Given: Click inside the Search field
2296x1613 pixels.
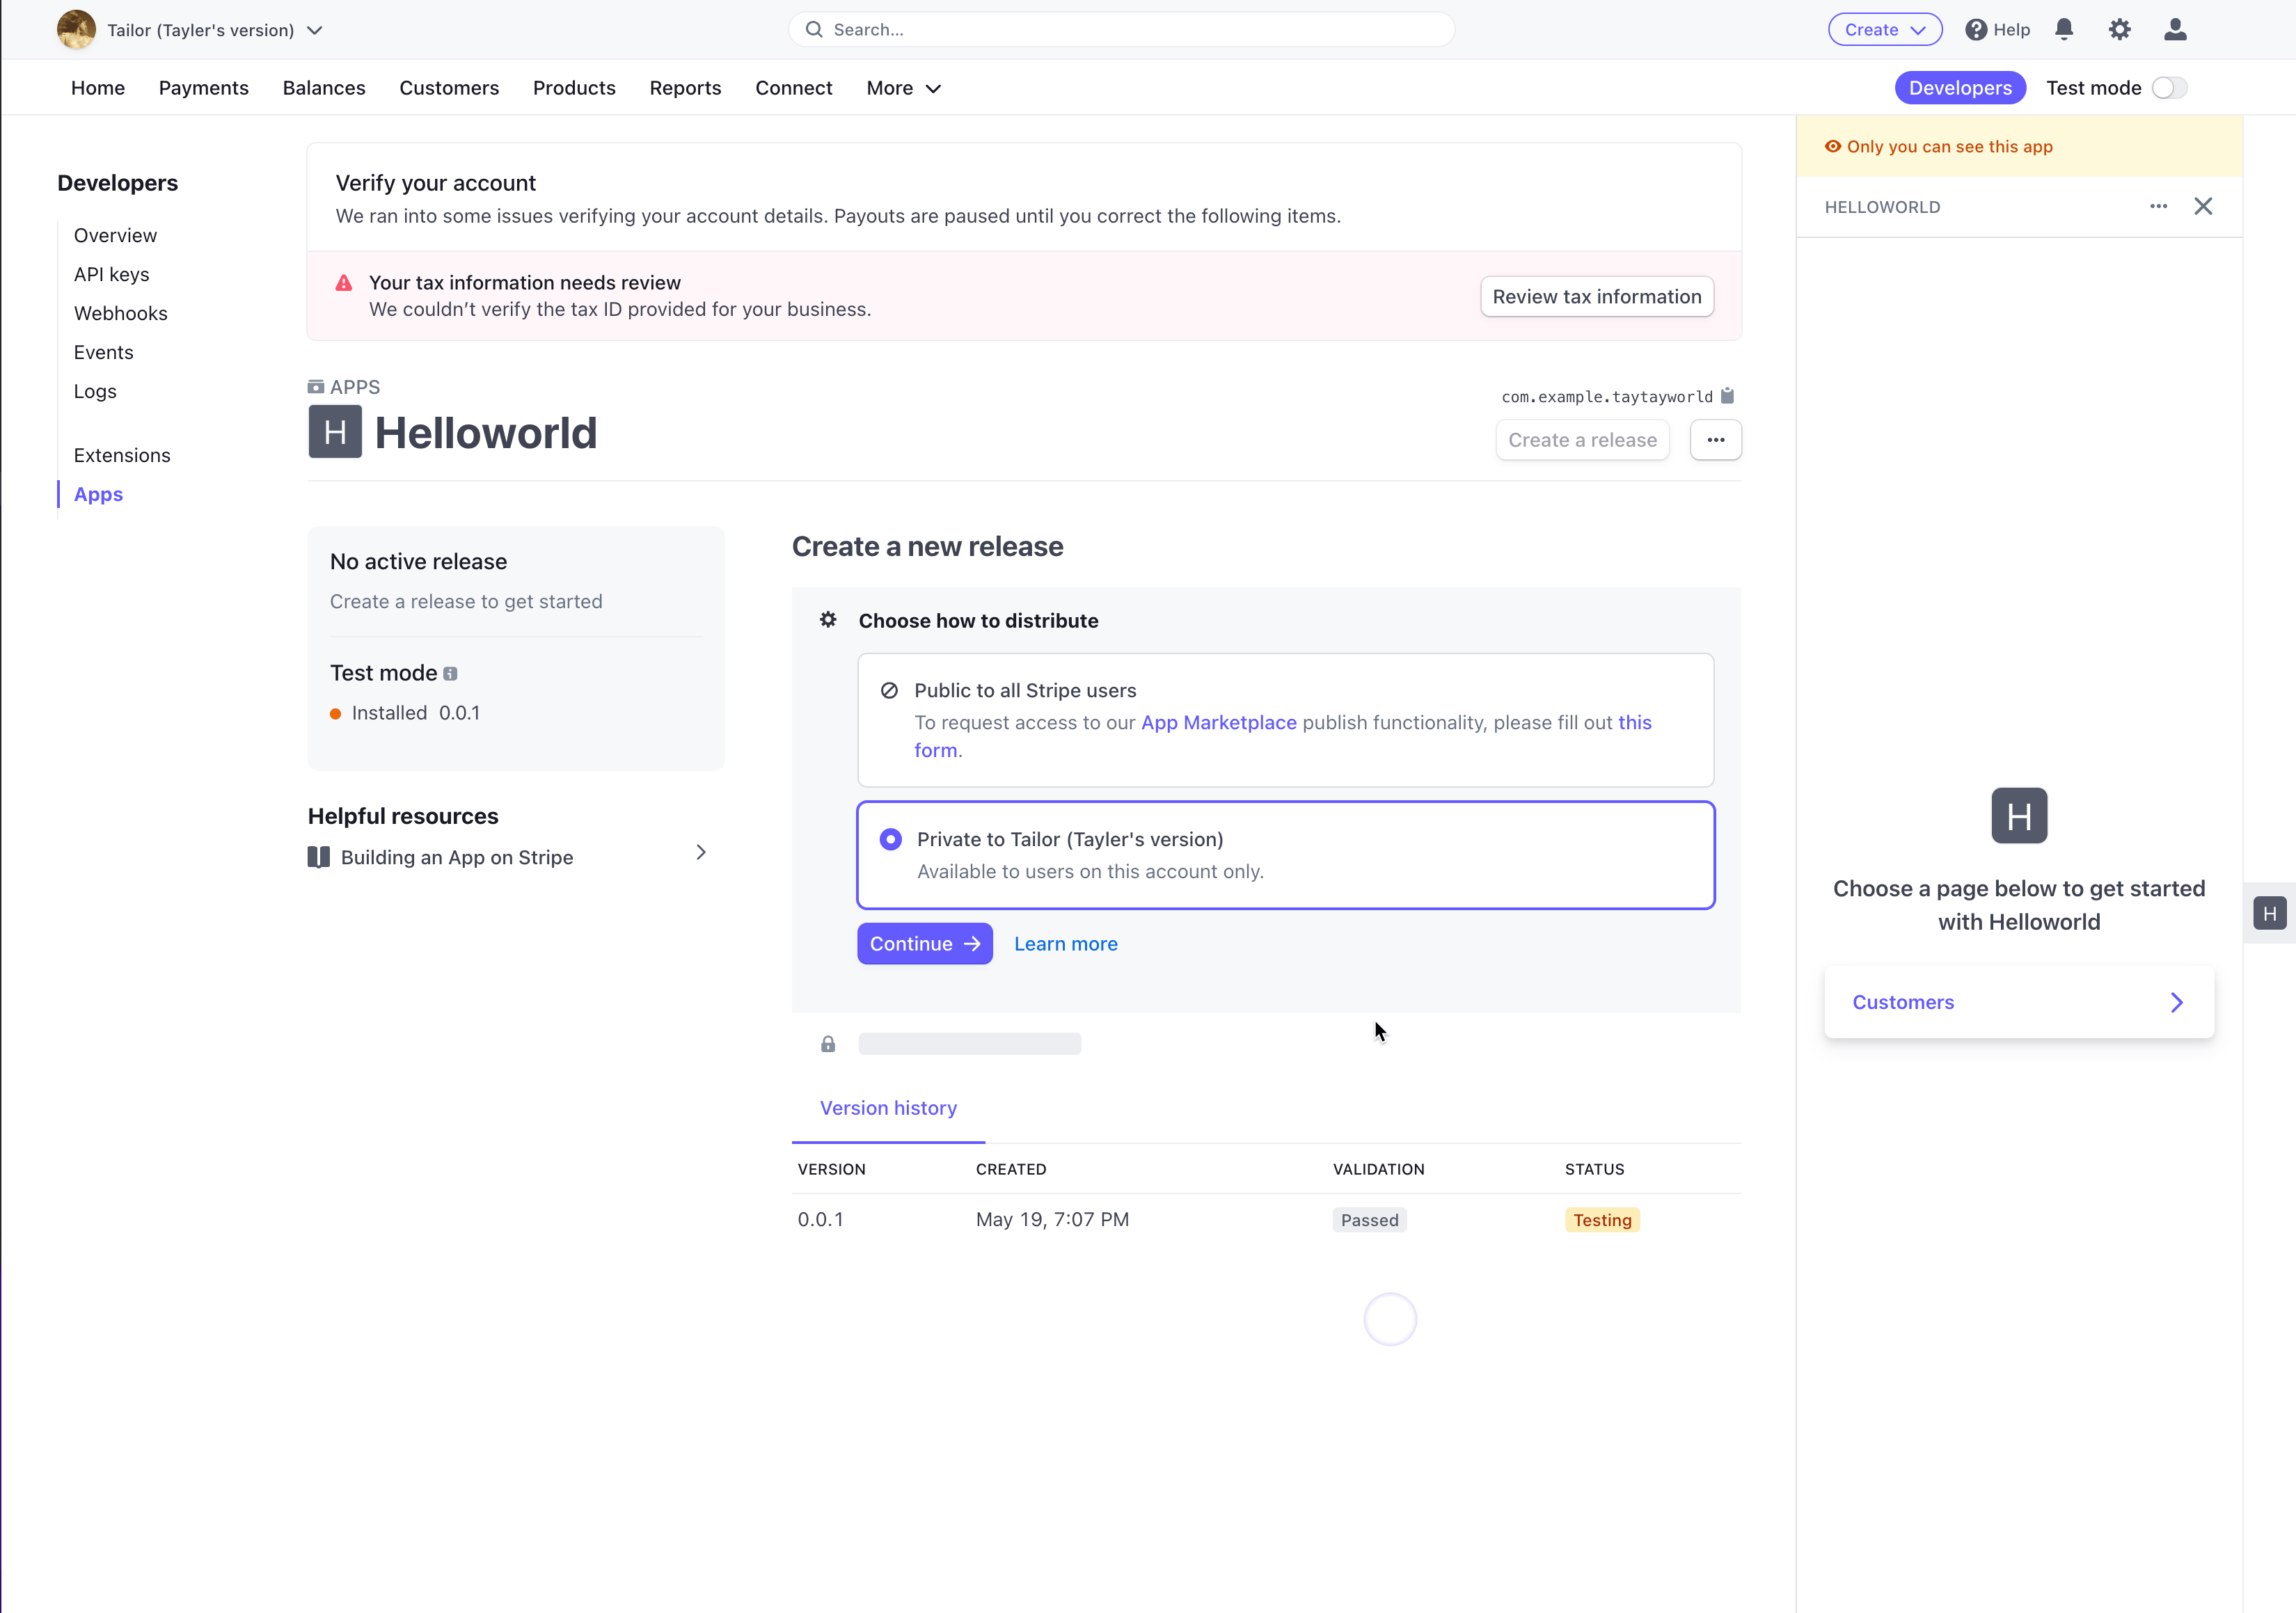Looking at the screenshot, I should 1120,29.
